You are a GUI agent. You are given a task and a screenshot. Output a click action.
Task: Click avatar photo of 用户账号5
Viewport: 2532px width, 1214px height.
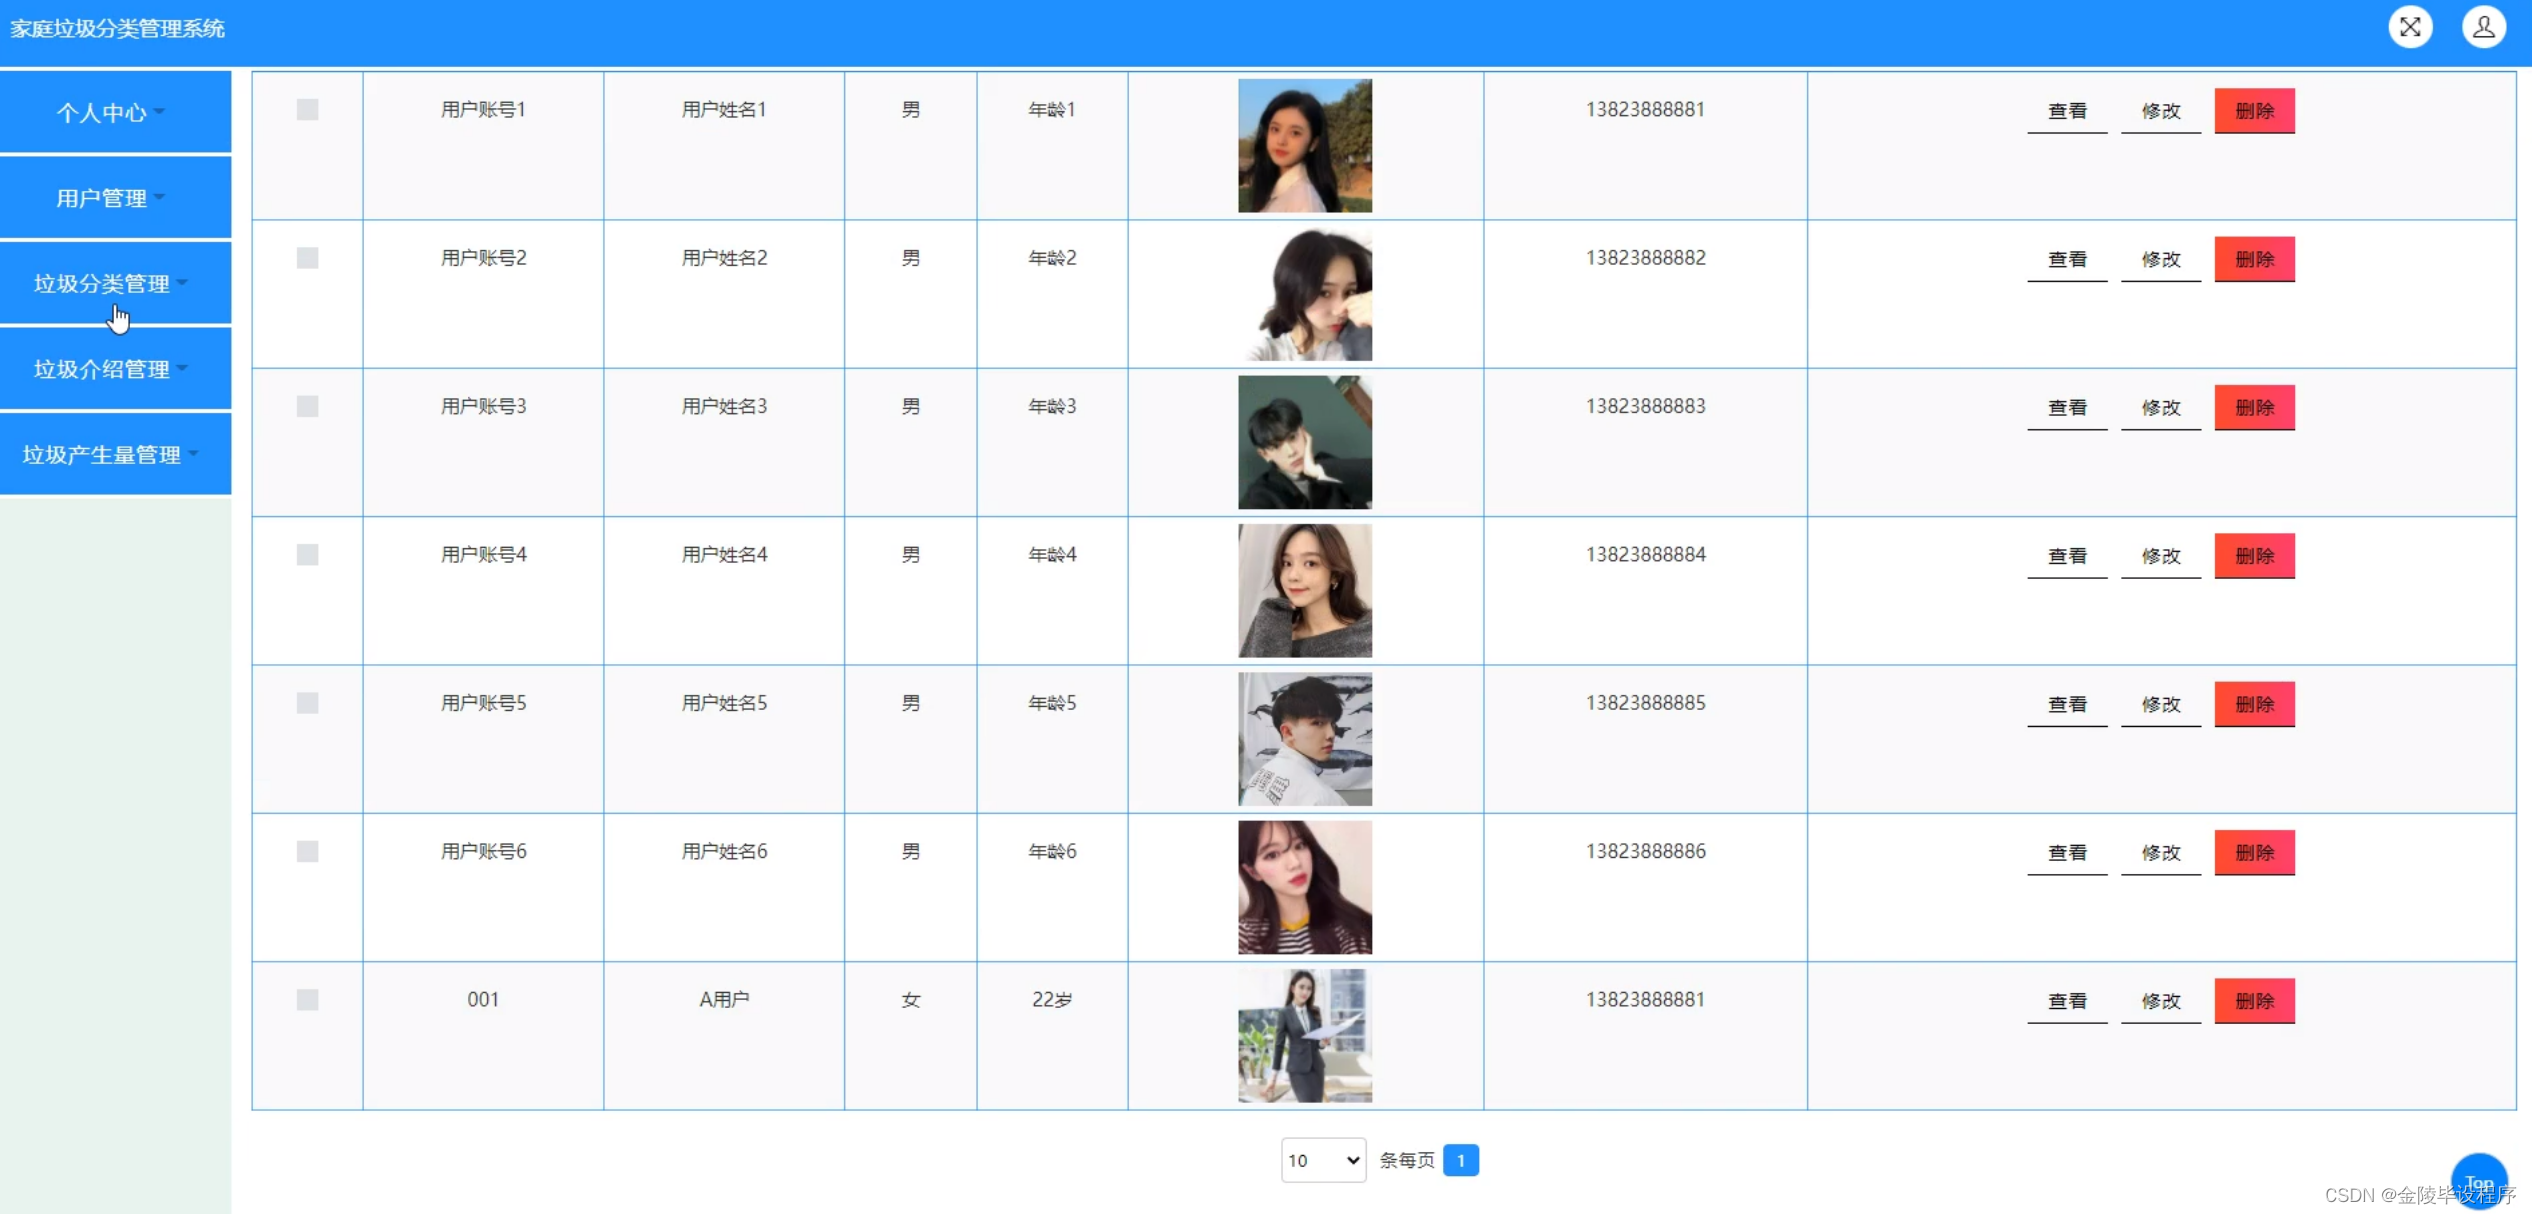[x=1304, y=739]
